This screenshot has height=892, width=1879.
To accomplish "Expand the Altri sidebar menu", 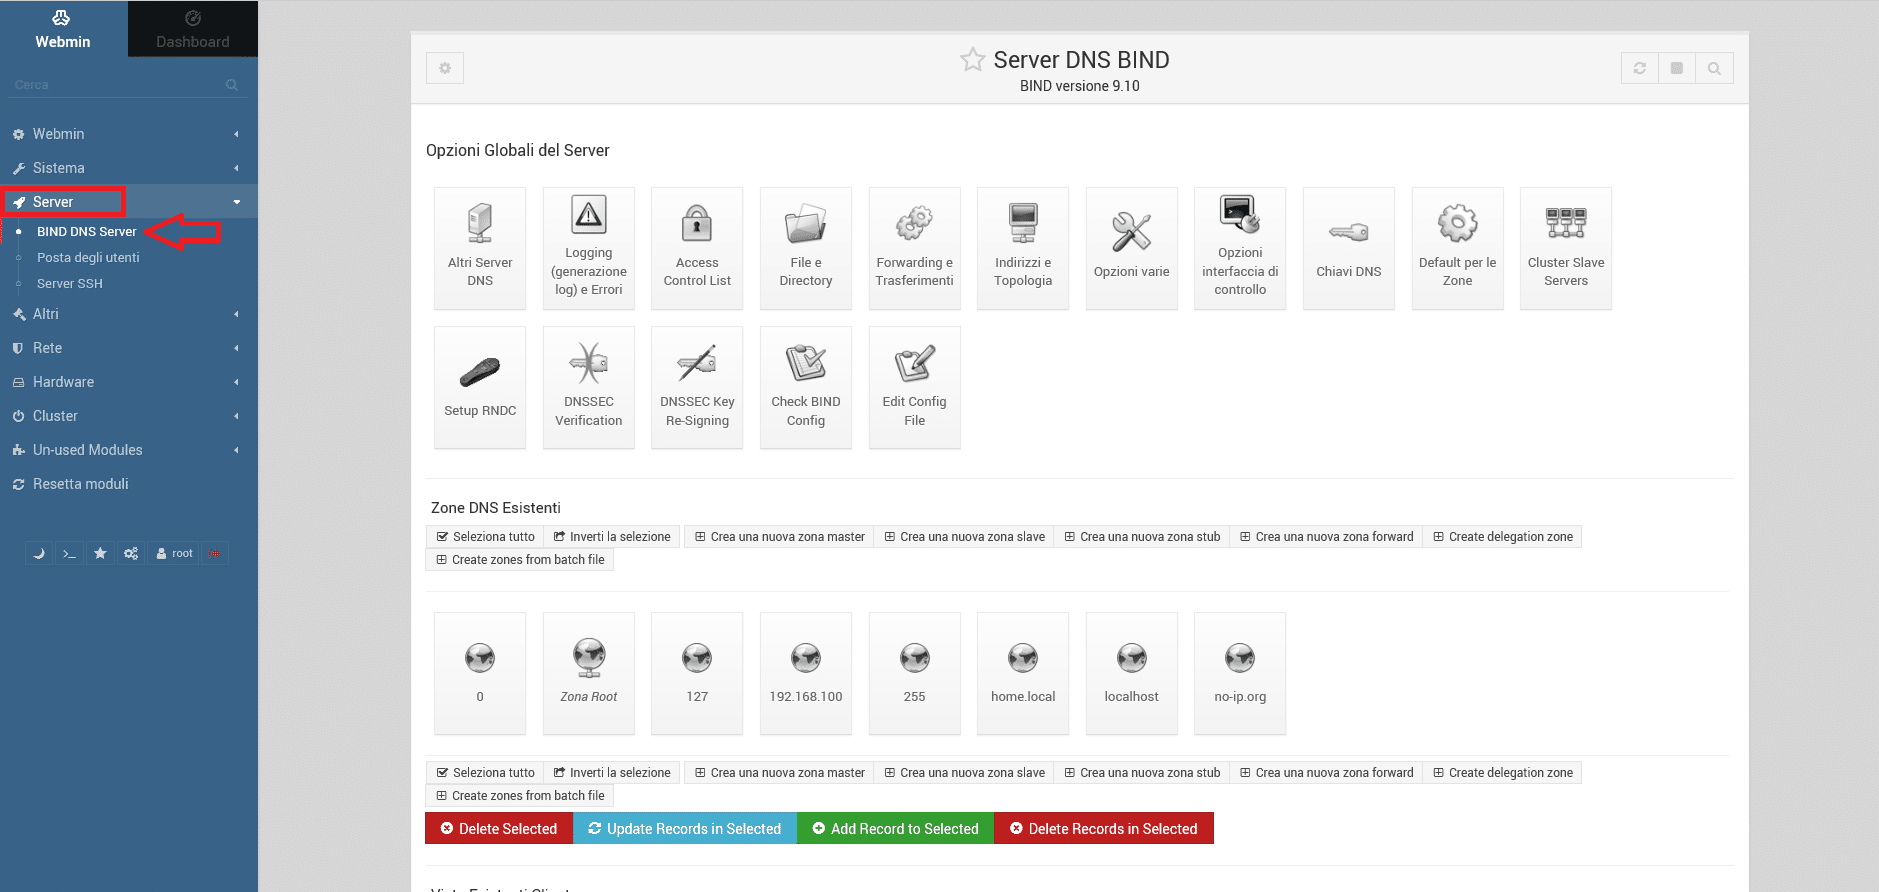I will [x=129, y=314].
